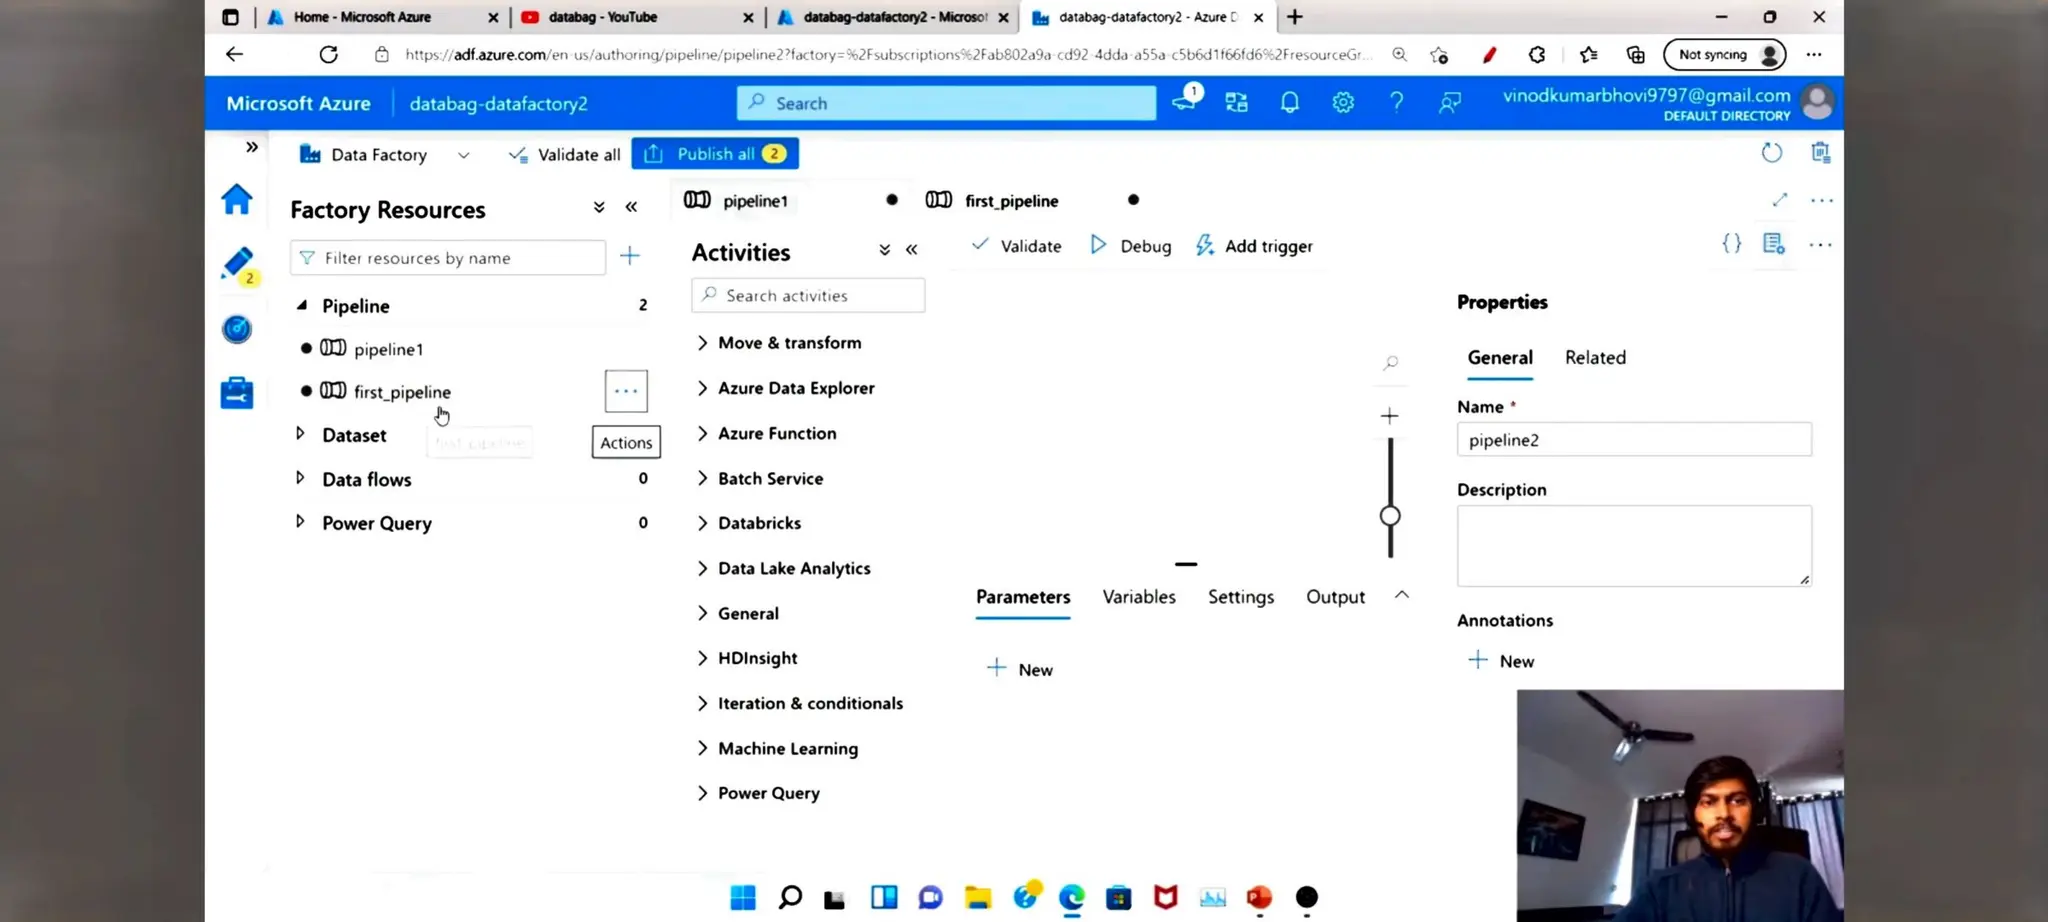Expand Power Query in Factory Resources

[300, 522]
